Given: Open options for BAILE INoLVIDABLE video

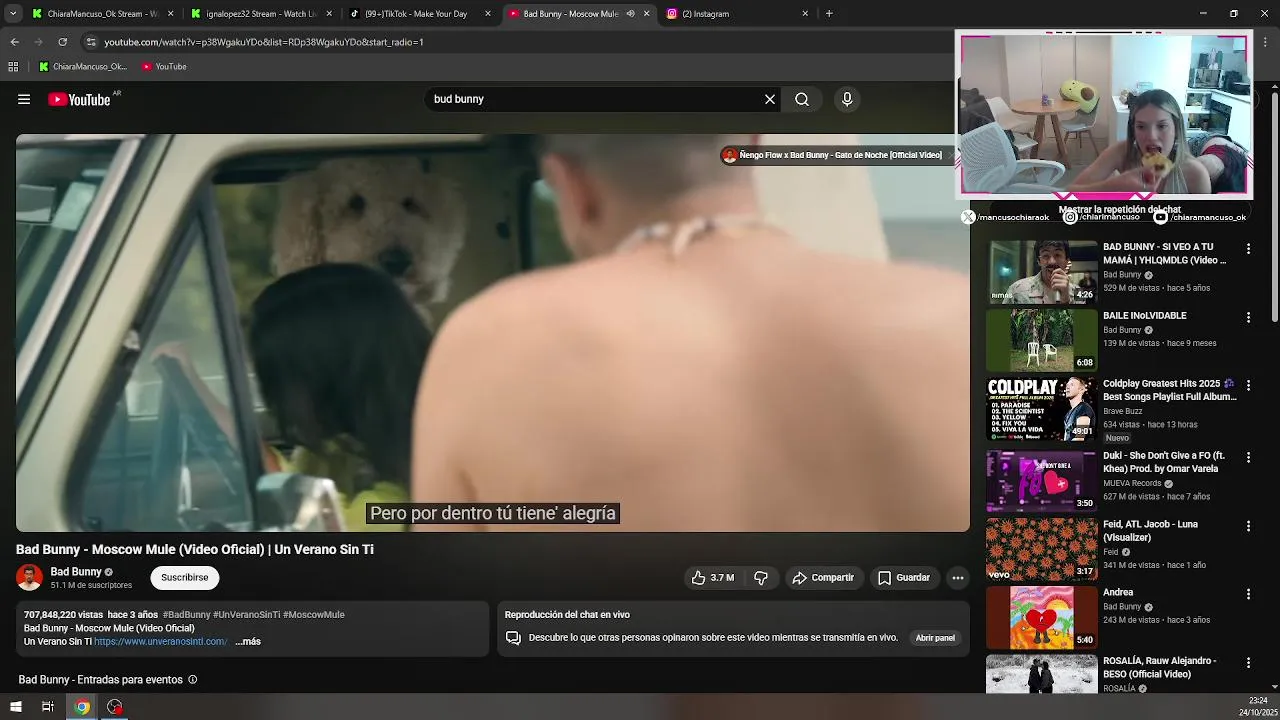Looking at the screenshot, I should (1248, 317).
